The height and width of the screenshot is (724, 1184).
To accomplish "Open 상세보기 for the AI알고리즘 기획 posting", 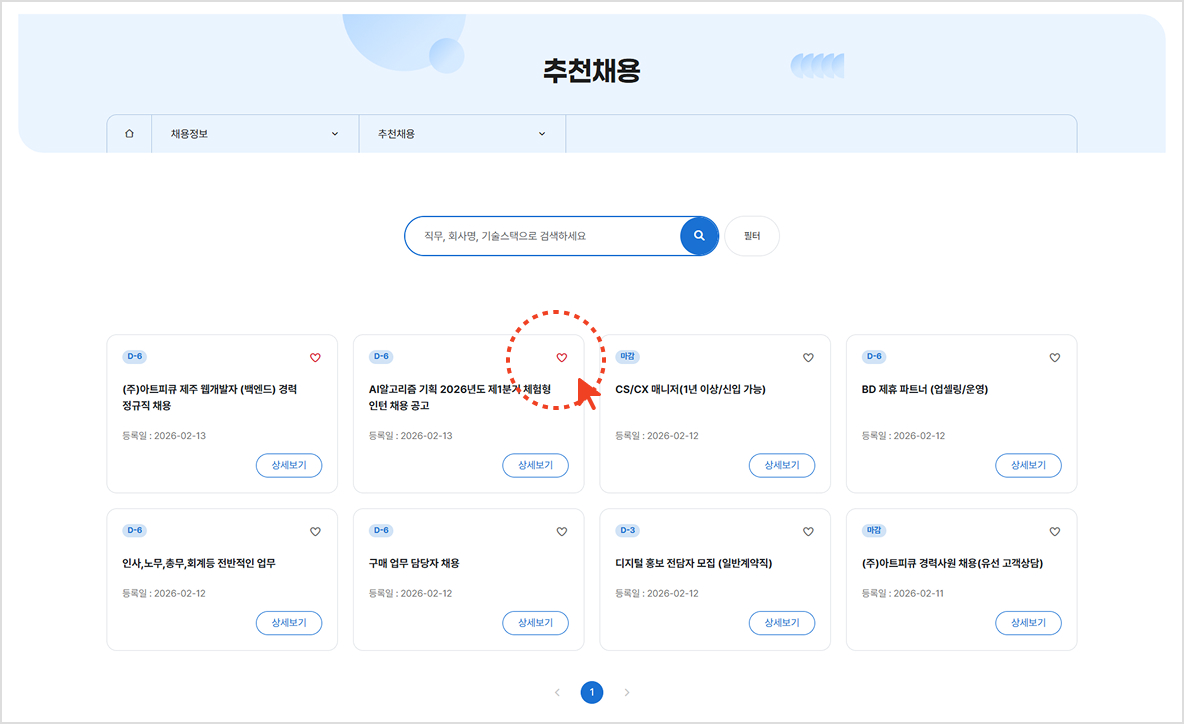I will point(535,465).
